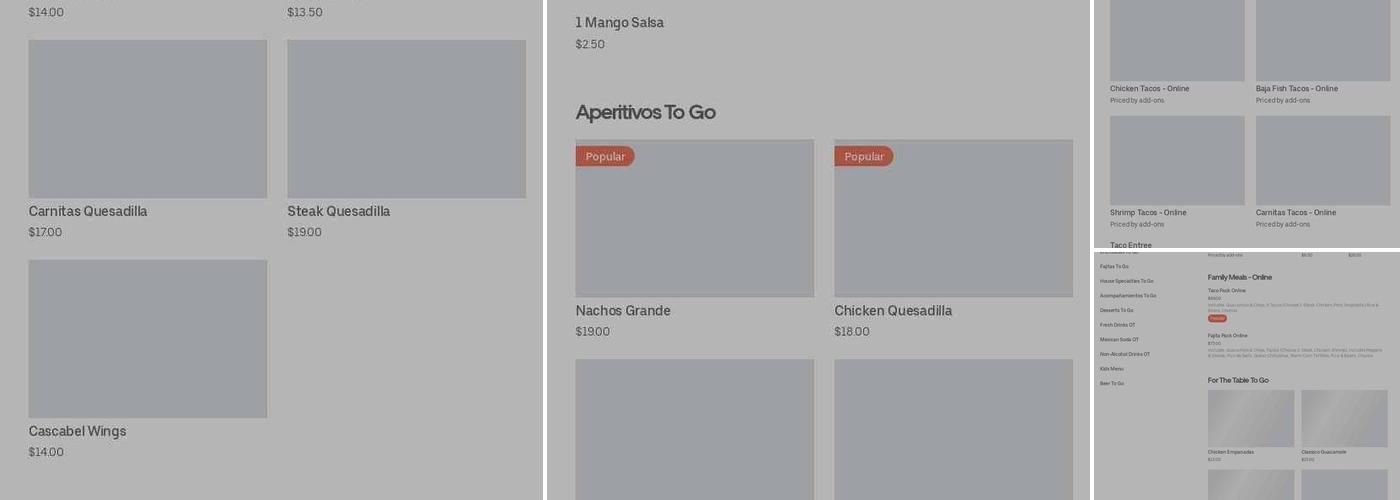
Task: Click the Chicken Empanadas image
Action: click(1250, 418)
